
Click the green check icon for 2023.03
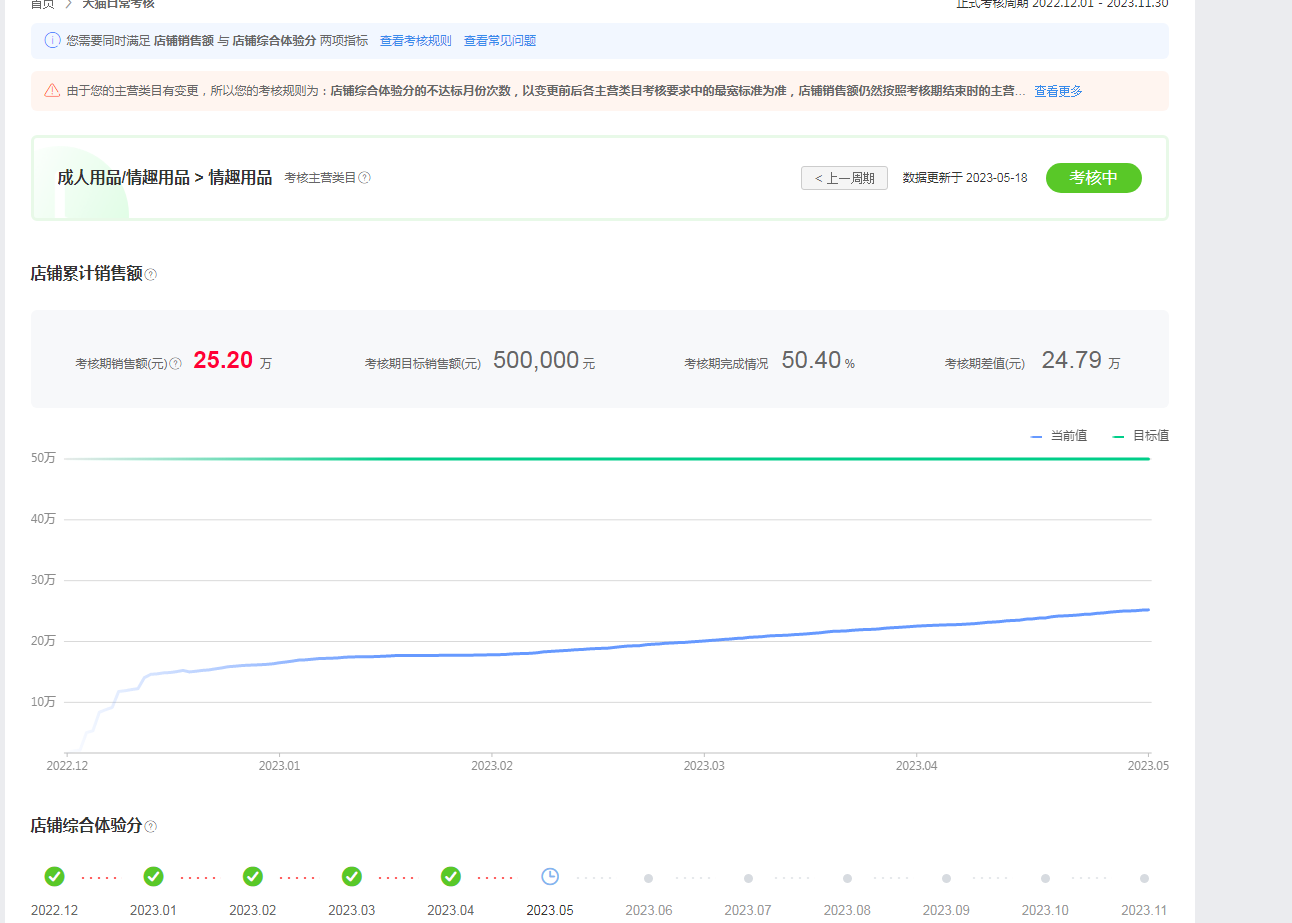[x=352, y=876]
